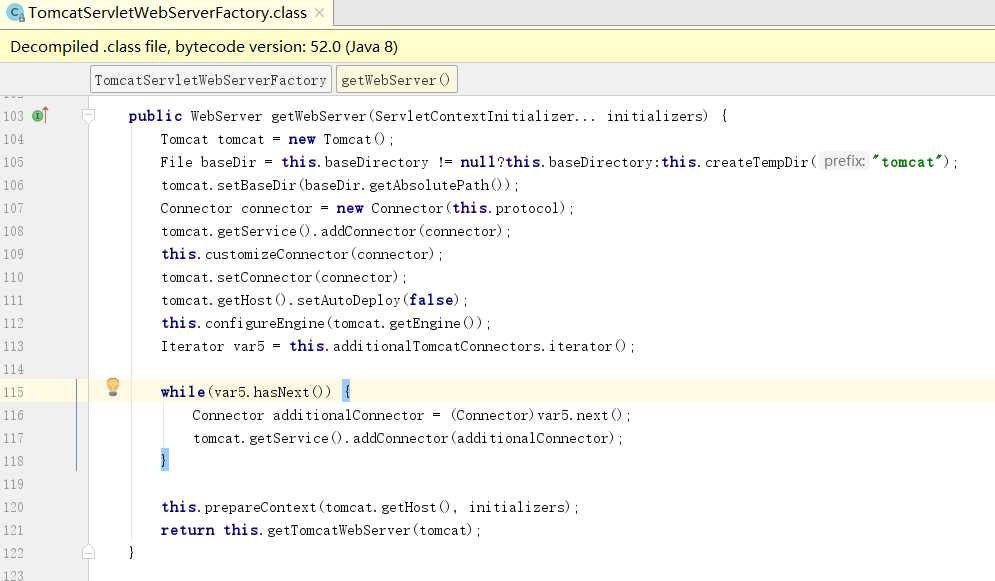Viewport: 995px width, 581px height.
Task: Collapse the getWebServer method fold at line 103
Action: click(x=88, y=115)
